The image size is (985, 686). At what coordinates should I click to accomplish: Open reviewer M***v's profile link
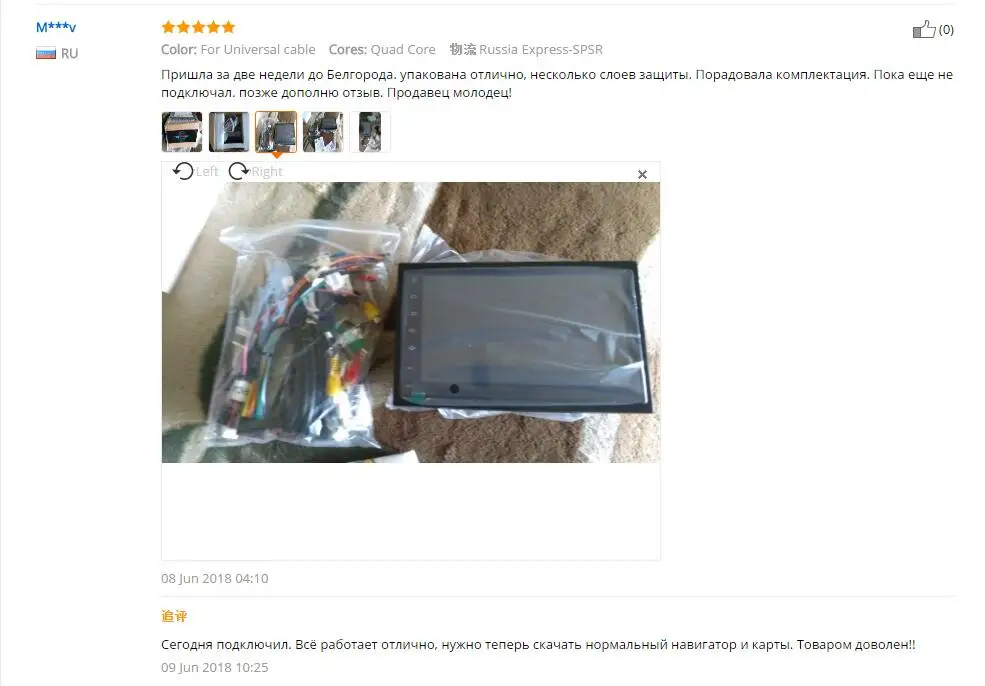(x=56, y=27)
